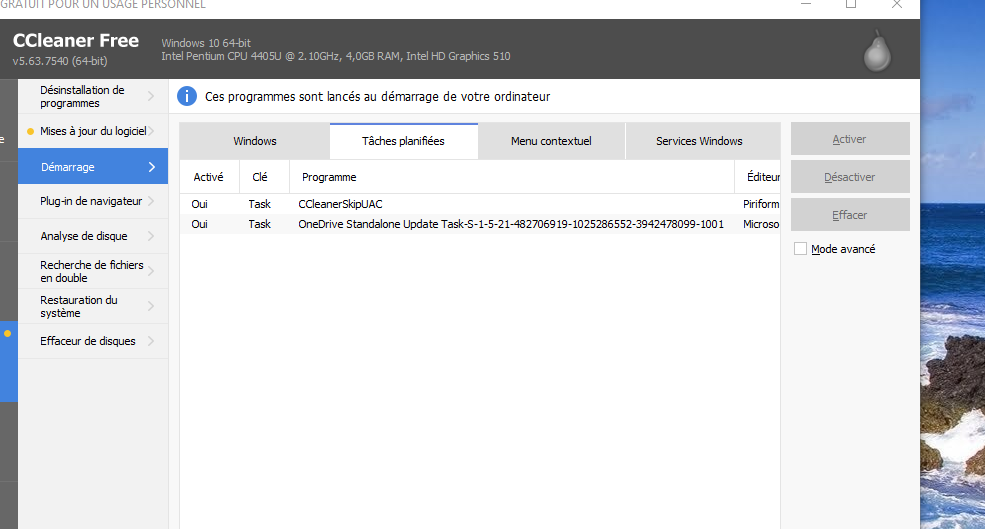This screenshot has height=529, width=985.
Task: Click Task key in OneDrive row
Action: (x=259, y=224)
